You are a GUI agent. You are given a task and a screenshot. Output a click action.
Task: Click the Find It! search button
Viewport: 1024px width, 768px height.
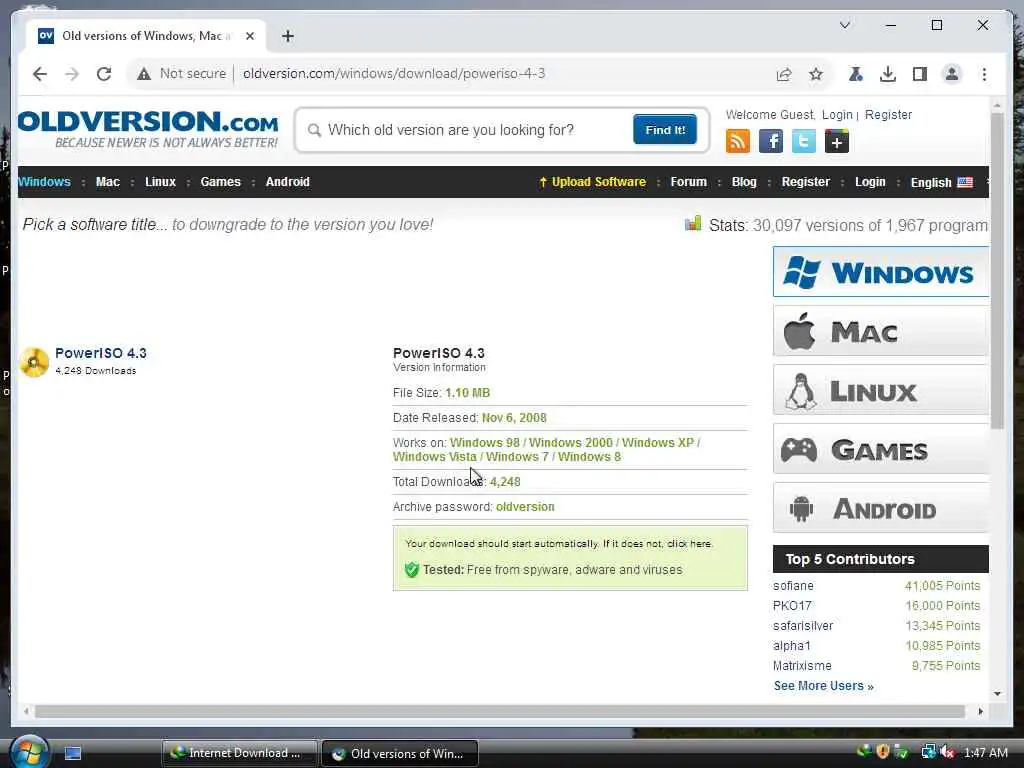(x=665, y=129)
